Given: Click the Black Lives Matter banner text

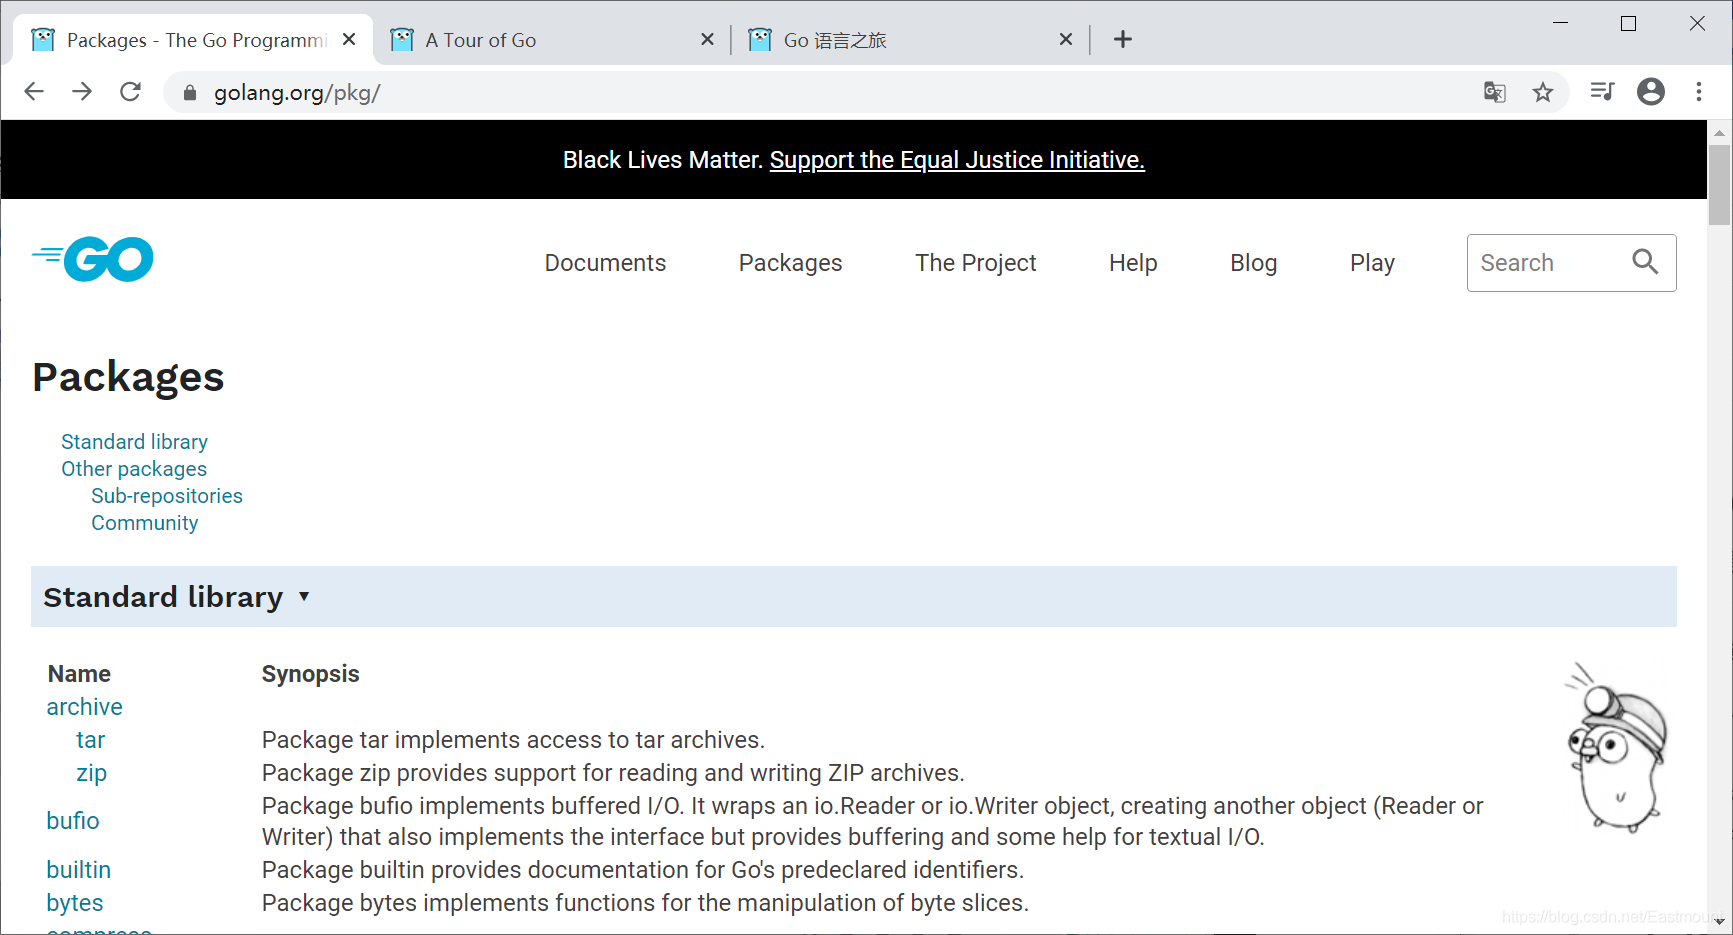Looking at the screenshot, I should (663, 160).
